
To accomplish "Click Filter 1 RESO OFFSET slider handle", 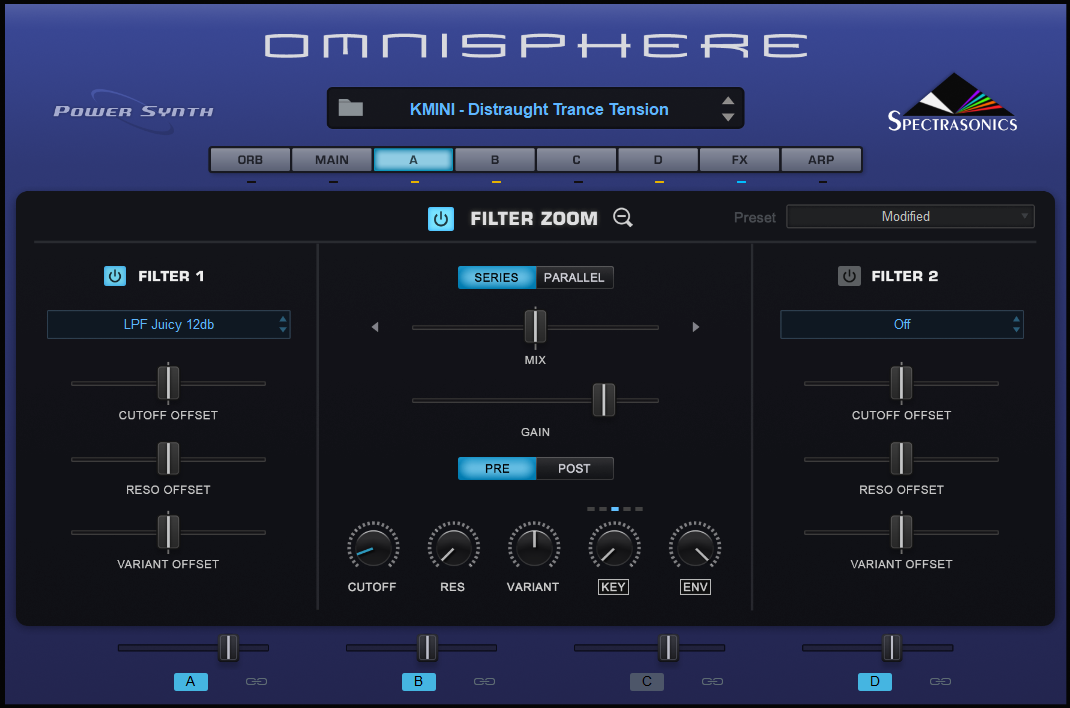I will tap(168, 458).
